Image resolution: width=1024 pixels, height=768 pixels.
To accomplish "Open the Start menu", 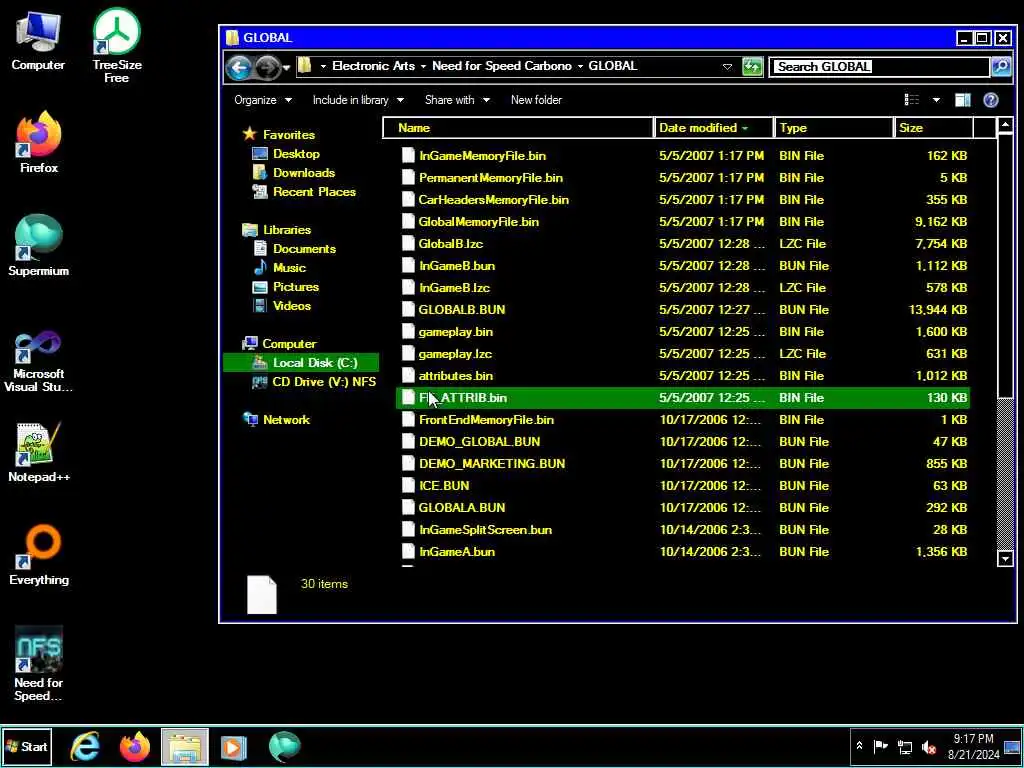I will tap(27, 746).
